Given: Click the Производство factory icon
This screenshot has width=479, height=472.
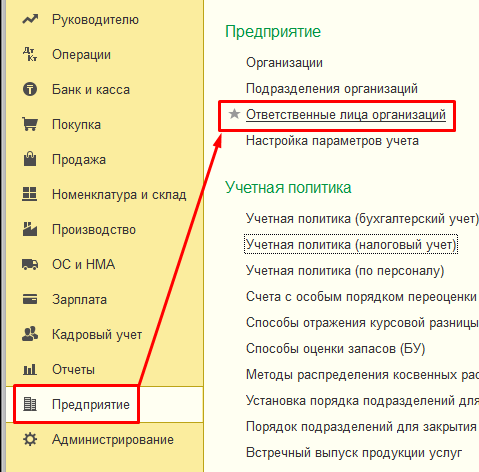Looking at the screenshot, I should [30, 229].
